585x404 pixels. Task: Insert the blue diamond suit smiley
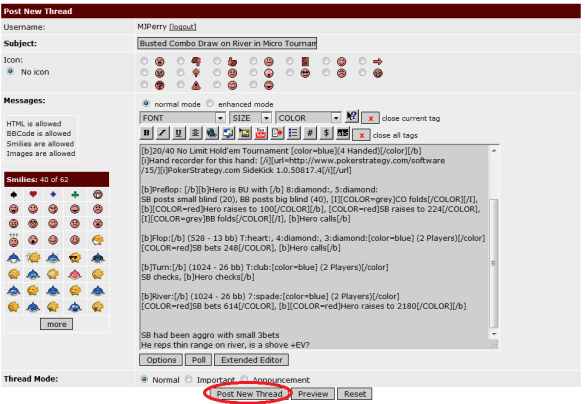coord(53,194)
